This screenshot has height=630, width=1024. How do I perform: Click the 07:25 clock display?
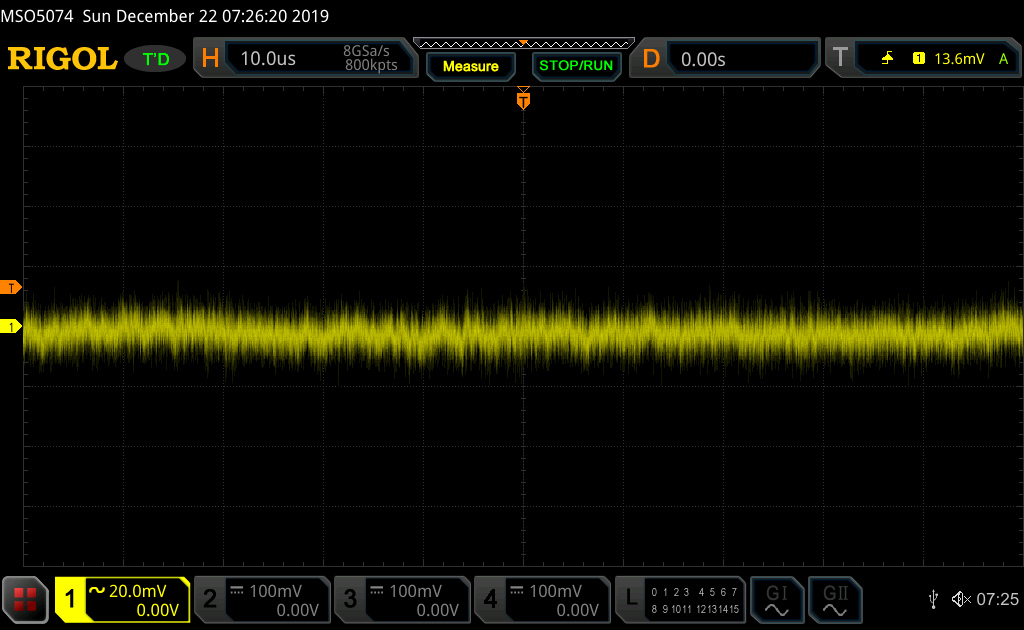click(997, 599)
